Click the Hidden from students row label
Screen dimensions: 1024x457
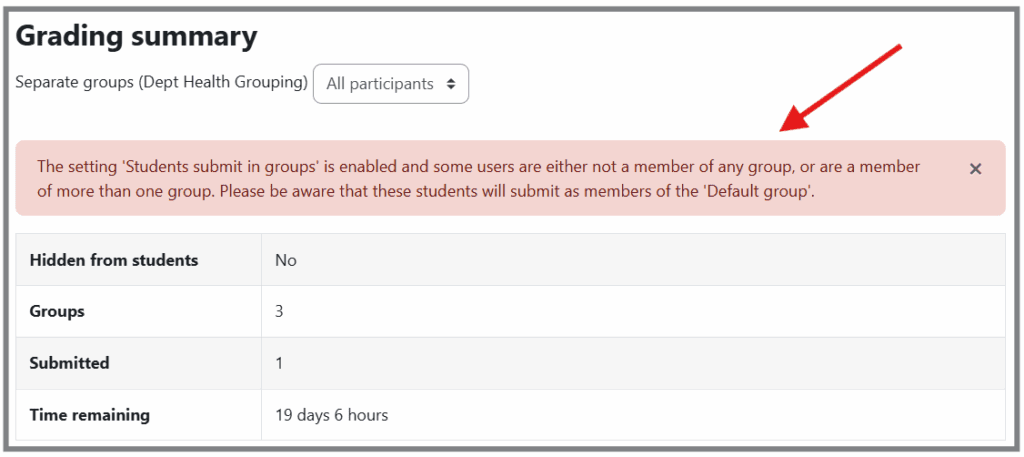(114, 260)
